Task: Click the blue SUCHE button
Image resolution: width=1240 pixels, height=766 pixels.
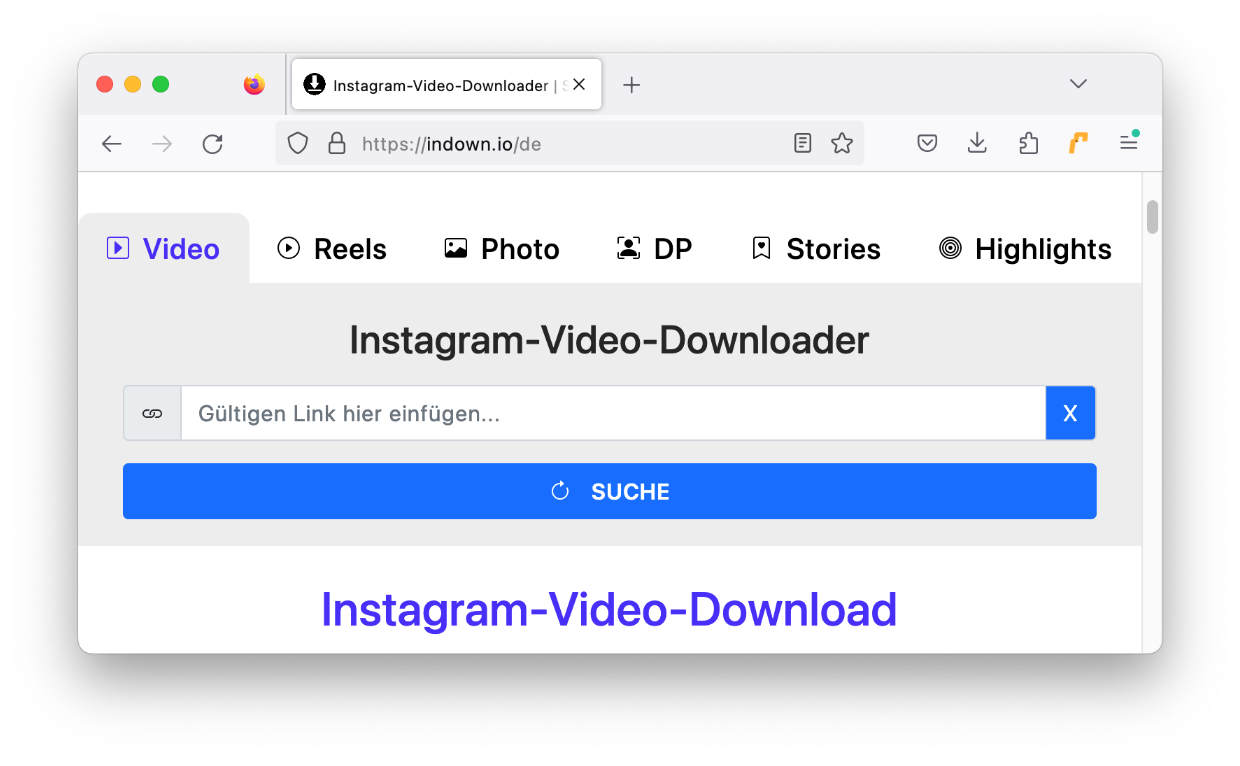Action: pyautogui.click(x=610, y=491)
